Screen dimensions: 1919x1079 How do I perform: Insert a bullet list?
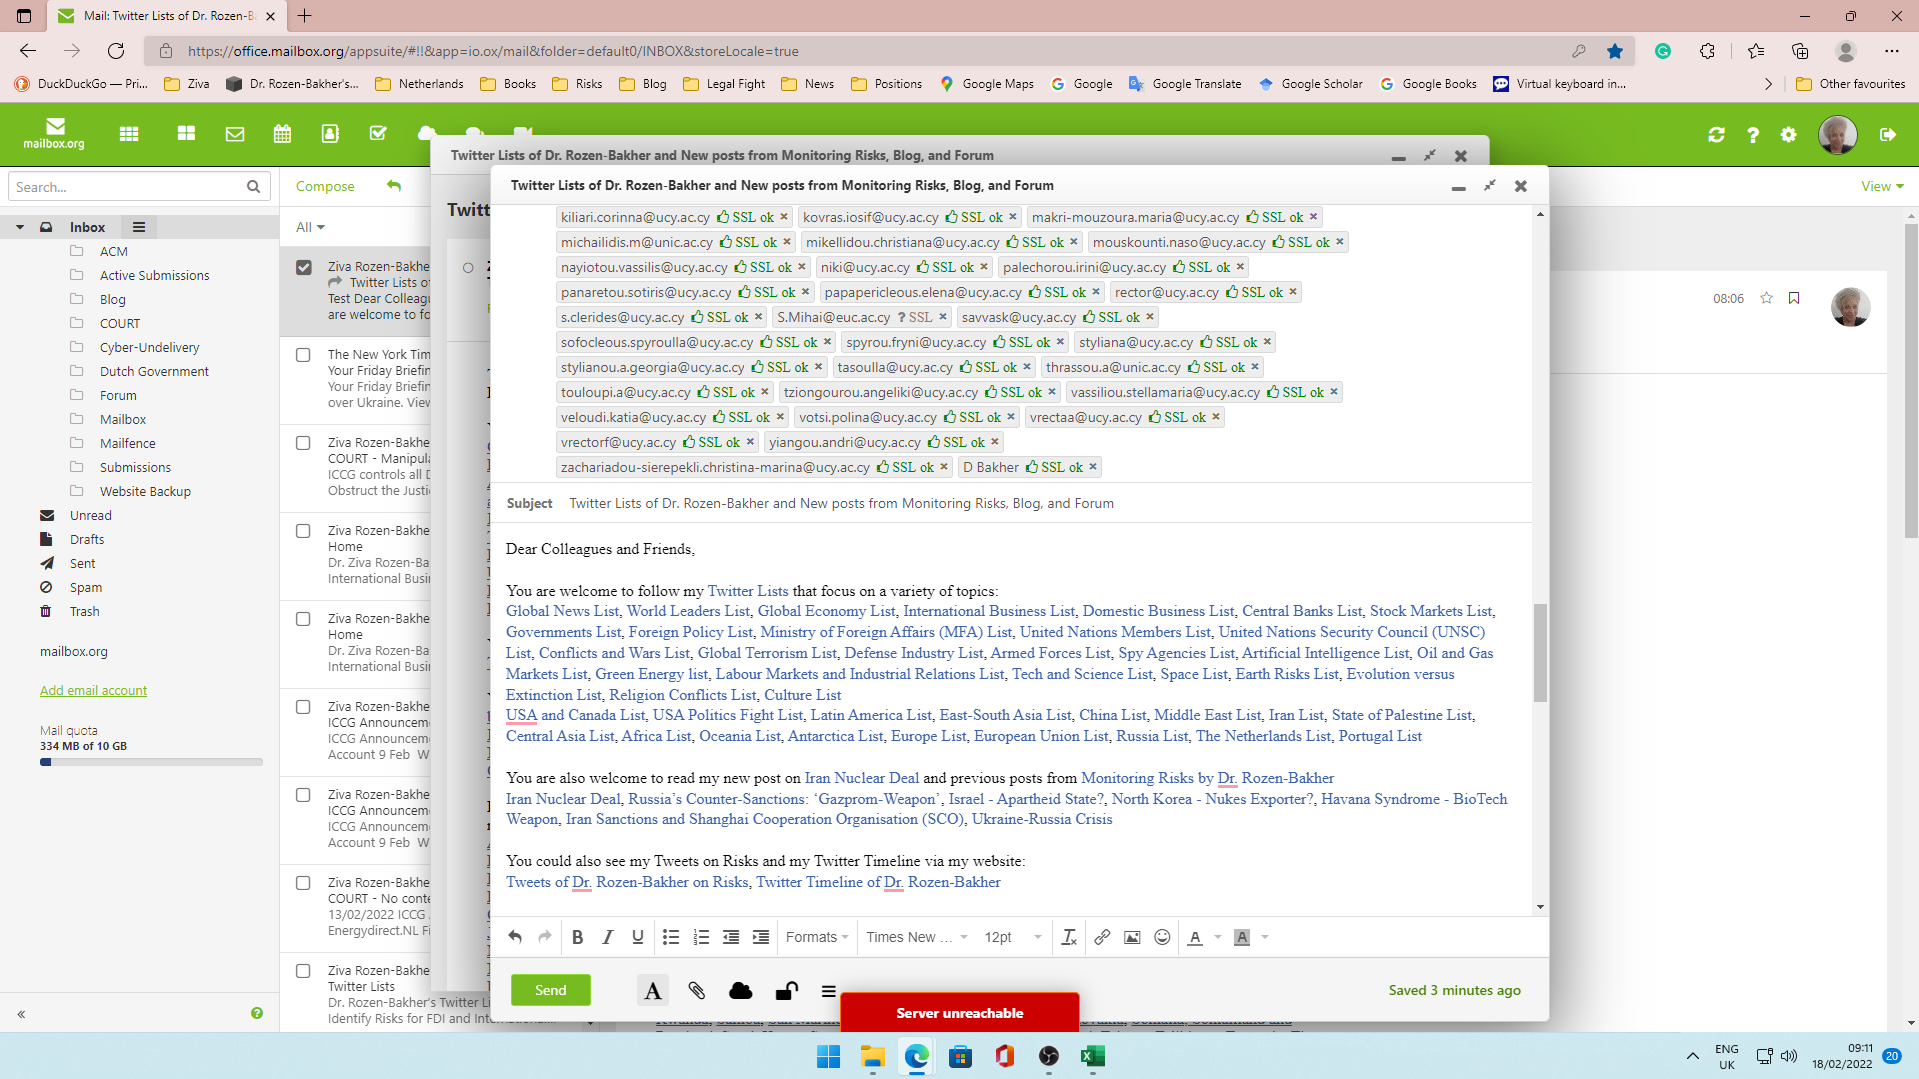click(671, 937)
